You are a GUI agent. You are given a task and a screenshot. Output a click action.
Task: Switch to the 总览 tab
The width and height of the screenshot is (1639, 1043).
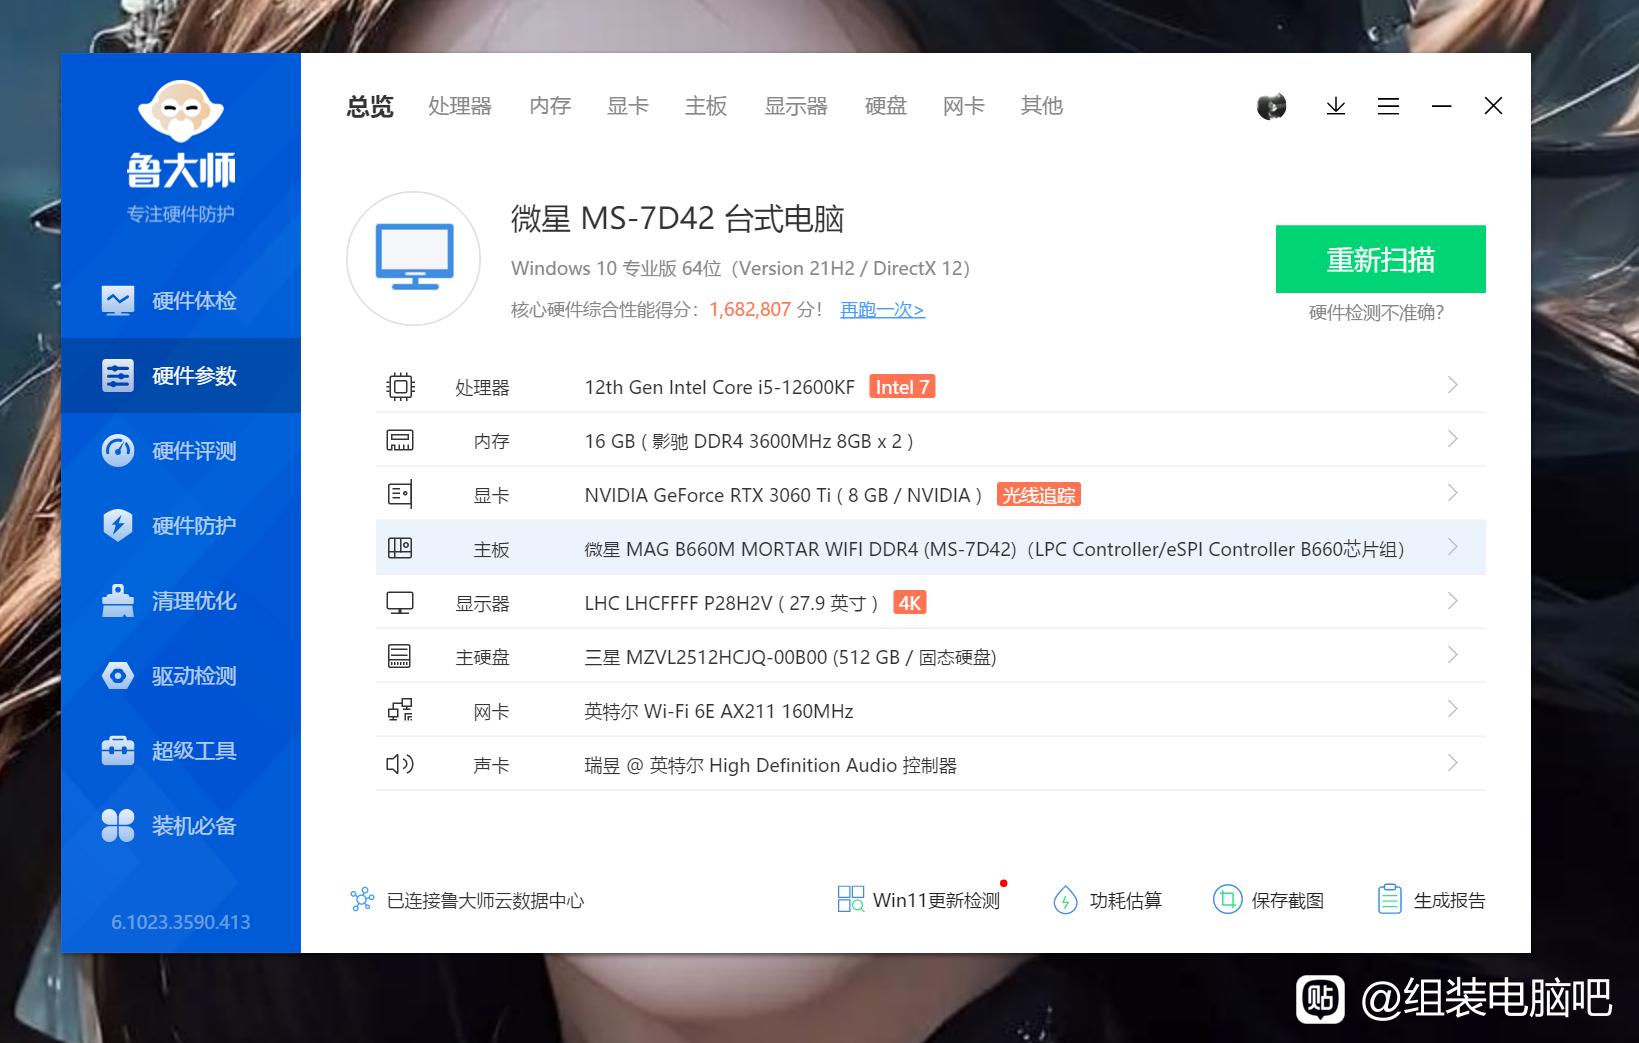tap(370, 106)
